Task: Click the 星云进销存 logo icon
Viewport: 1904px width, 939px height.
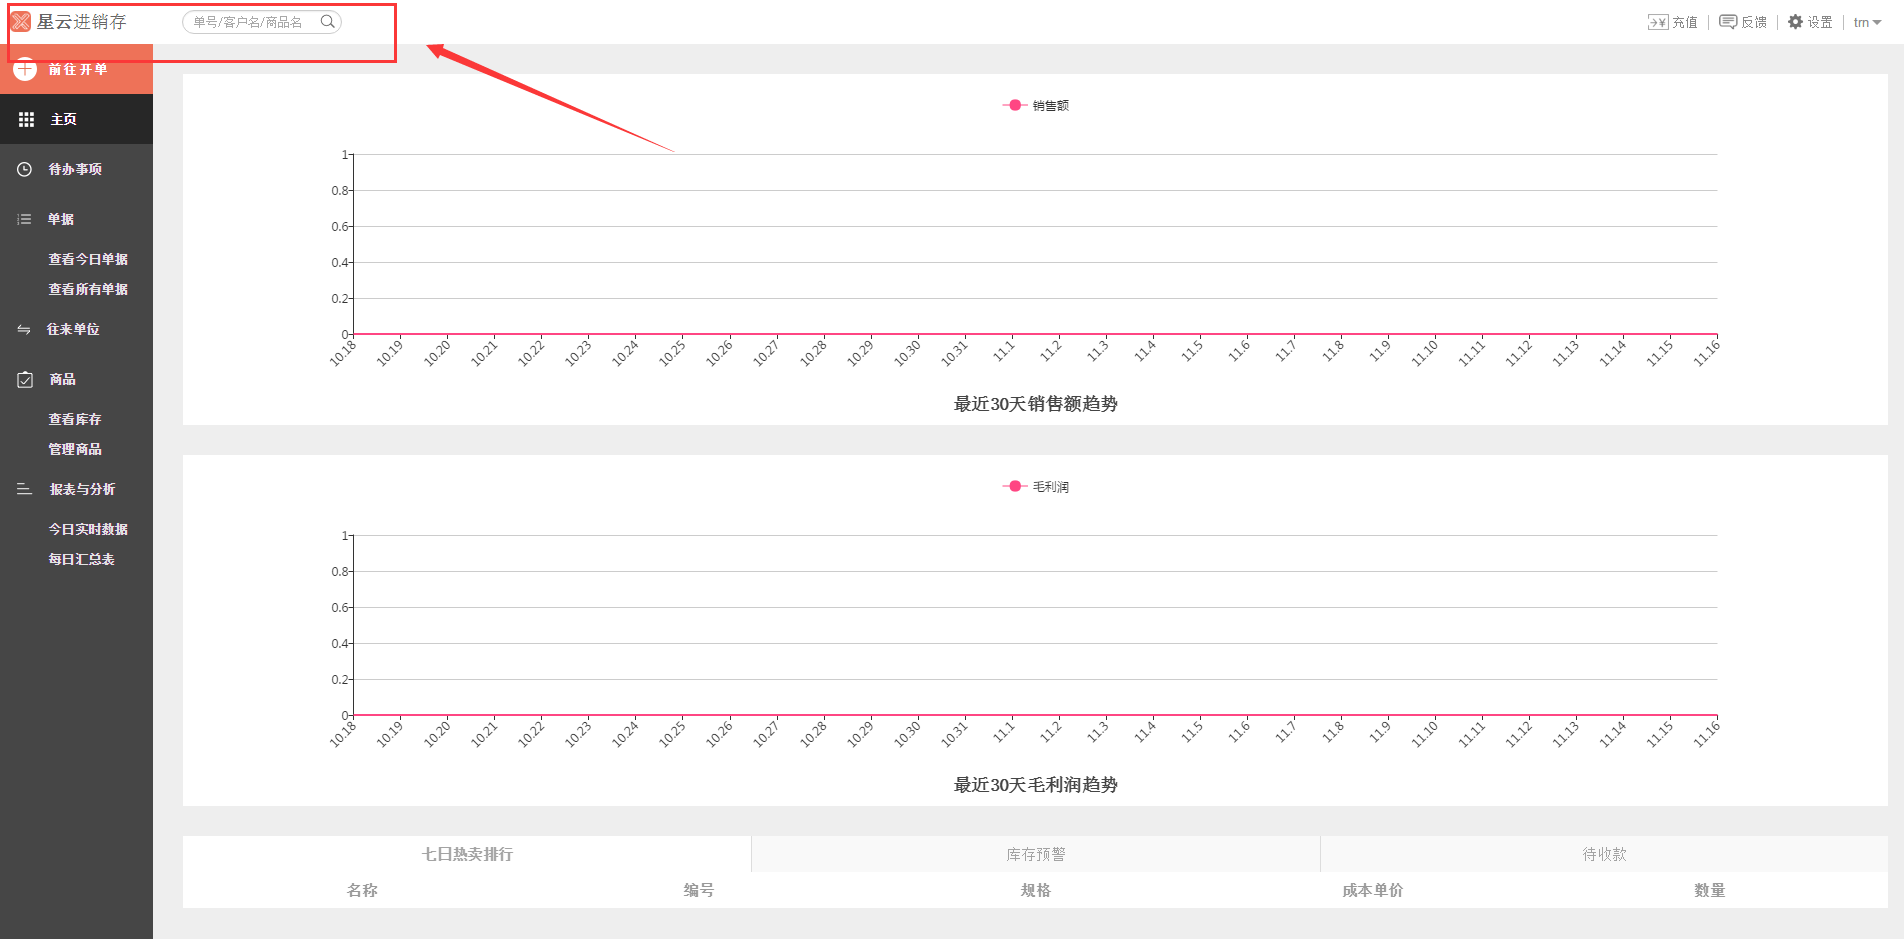Action: [x=21, y=21]
